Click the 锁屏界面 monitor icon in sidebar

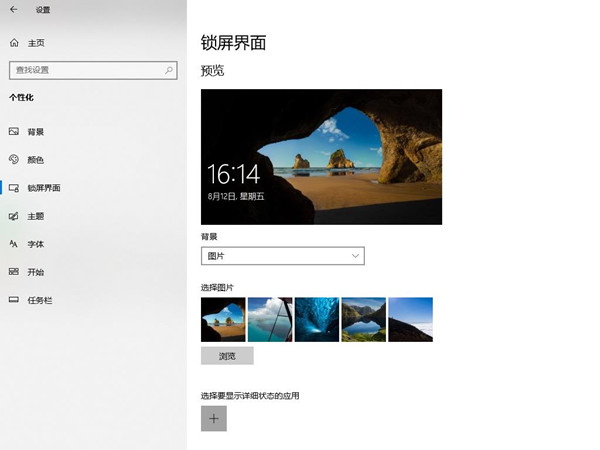[x=14, y=188]
